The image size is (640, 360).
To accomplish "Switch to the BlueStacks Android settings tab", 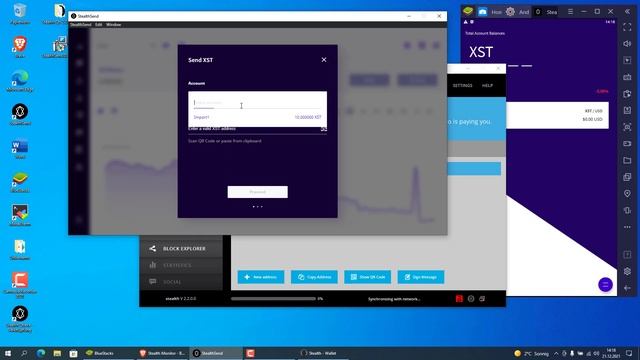I will (517, 12).
